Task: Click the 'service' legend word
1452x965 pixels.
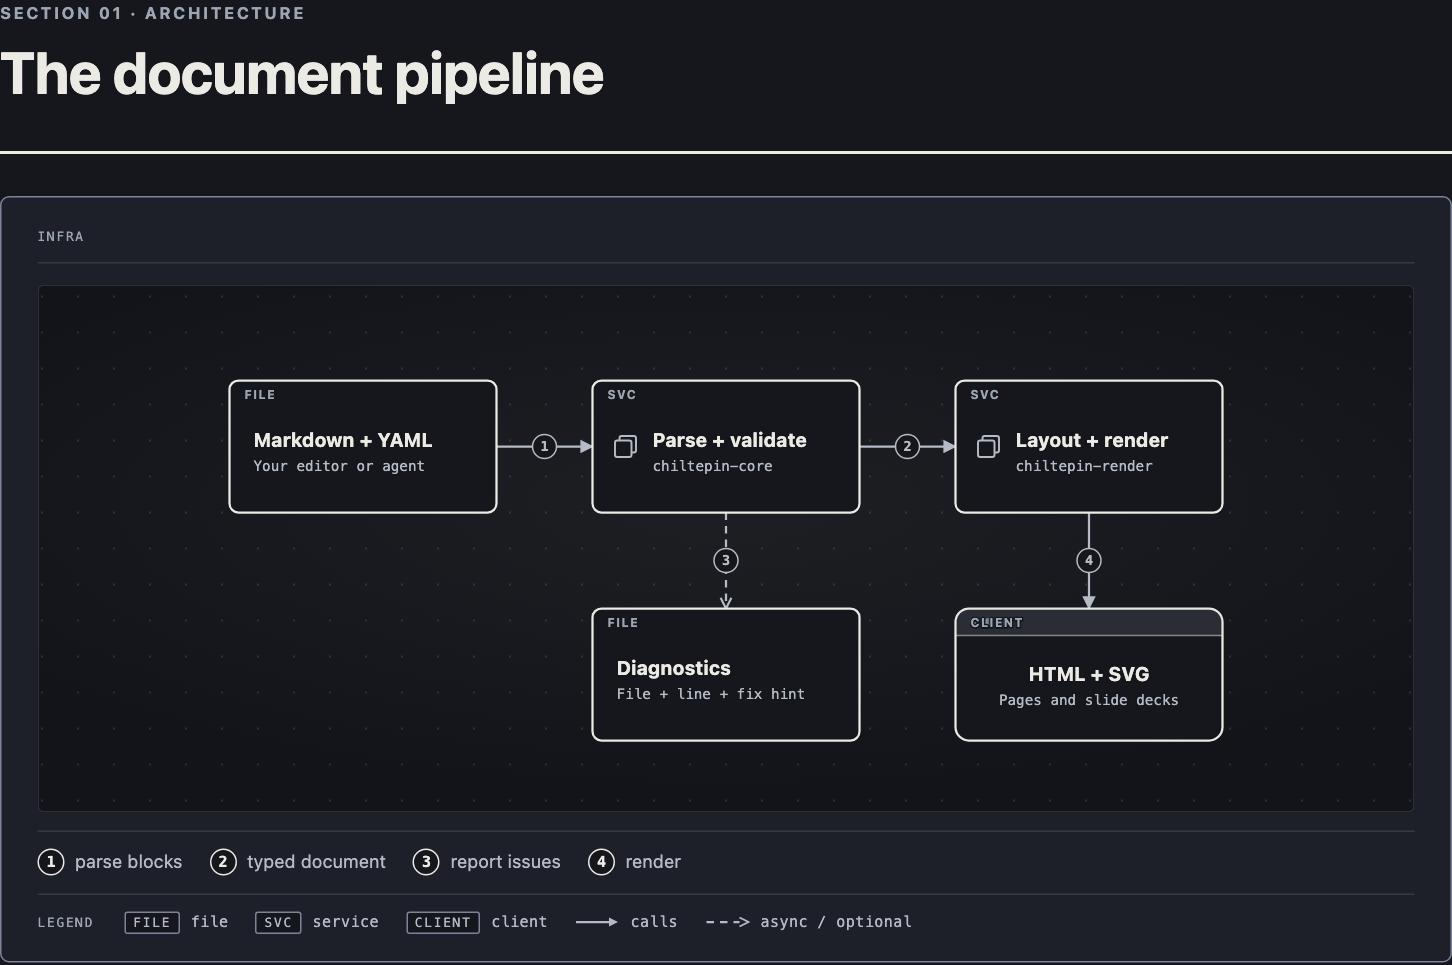Action: coord(345,922)
